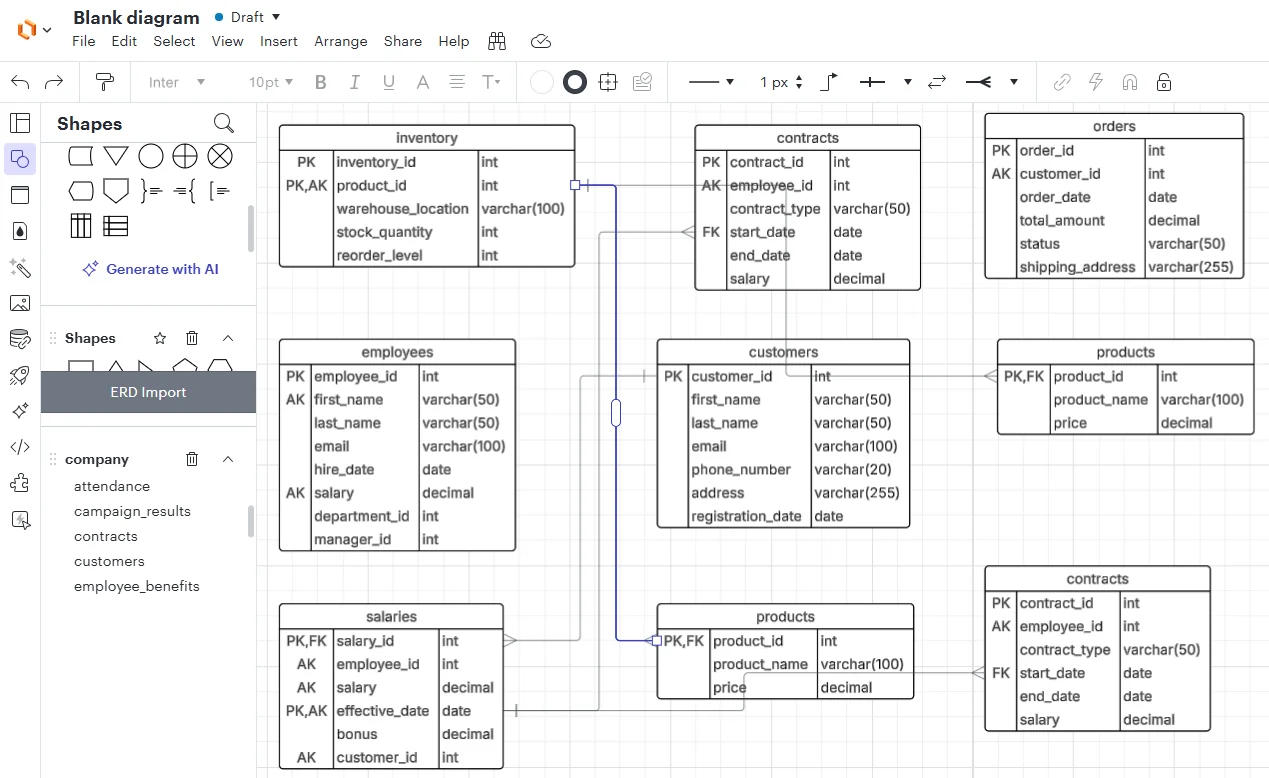Open the sparkle AI icon in left rail
This screenshot has width=1269, height=778.
tap(20, 411)
